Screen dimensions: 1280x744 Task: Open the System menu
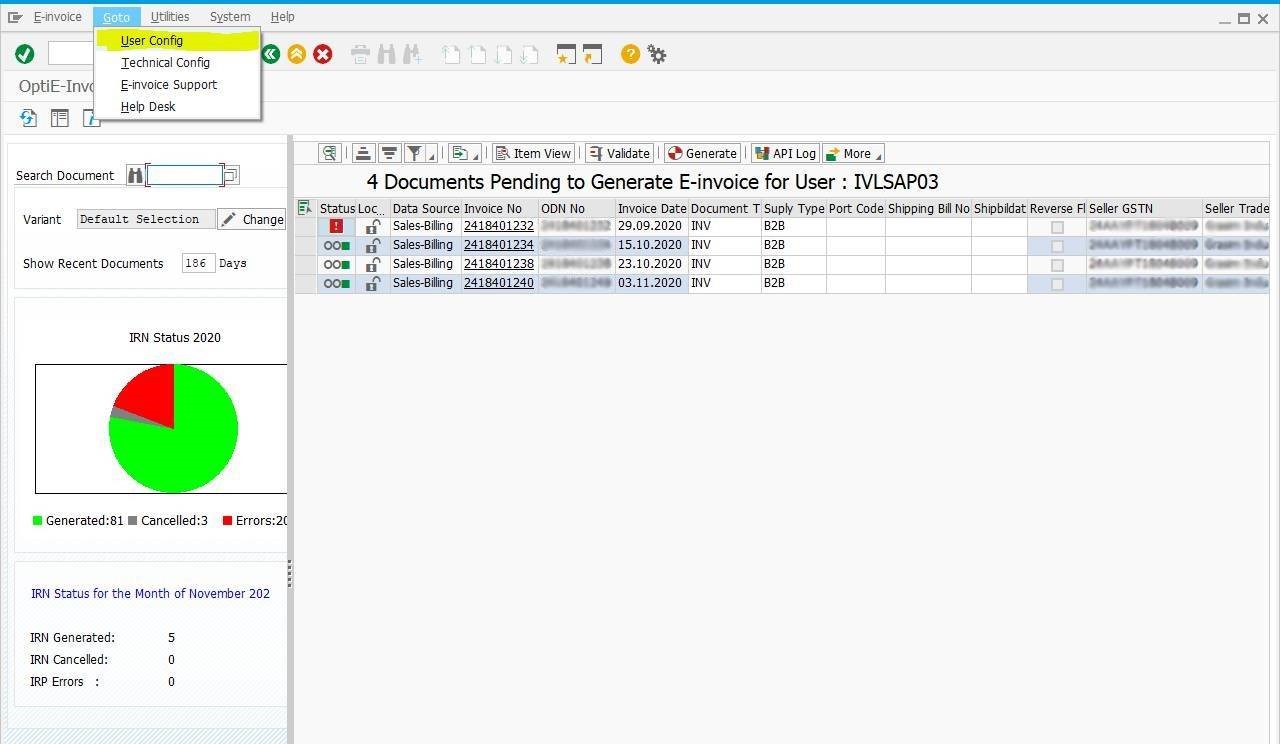coord(230,17)
